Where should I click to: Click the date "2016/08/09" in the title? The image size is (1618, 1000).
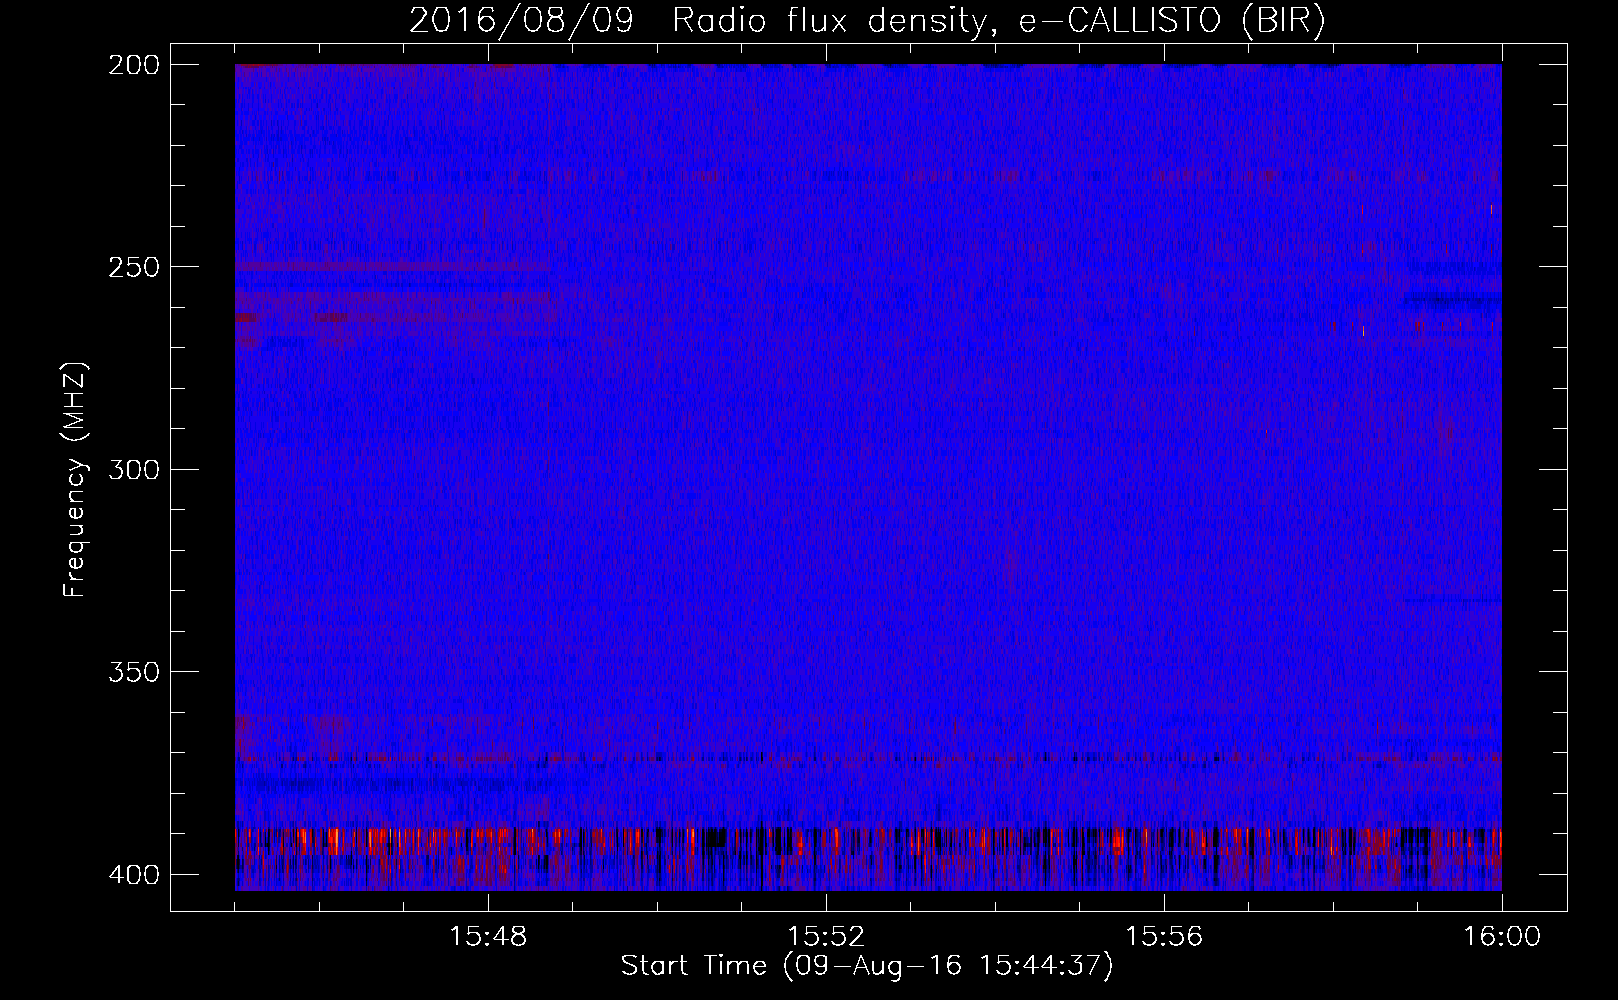click(x=521, y=21)
